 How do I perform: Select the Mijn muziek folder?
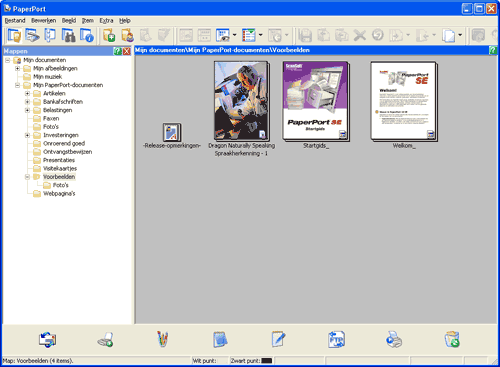click(x=47, y=77)
